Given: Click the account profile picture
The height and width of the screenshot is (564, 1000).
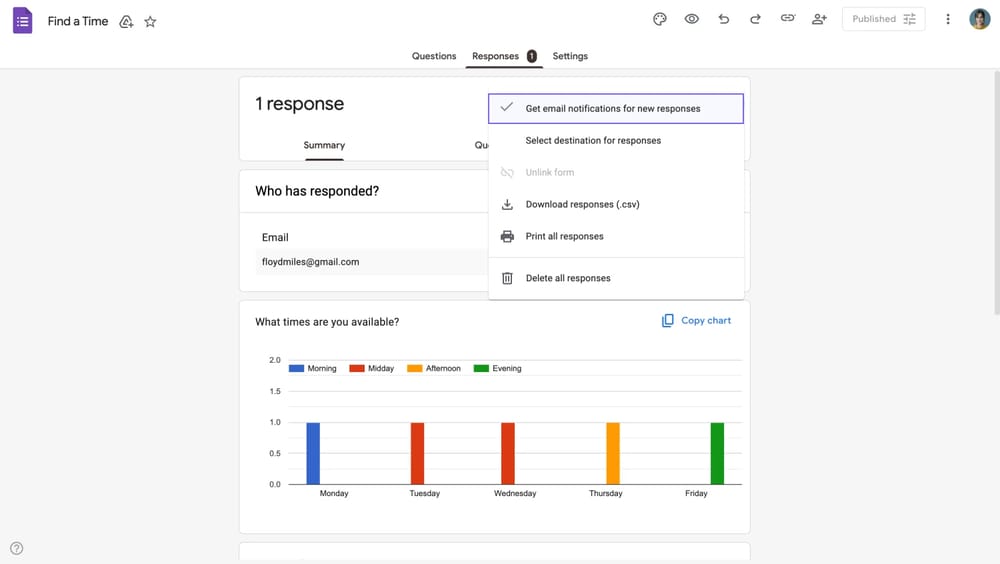Looking at the screenshot, I should tap(979, 19).
